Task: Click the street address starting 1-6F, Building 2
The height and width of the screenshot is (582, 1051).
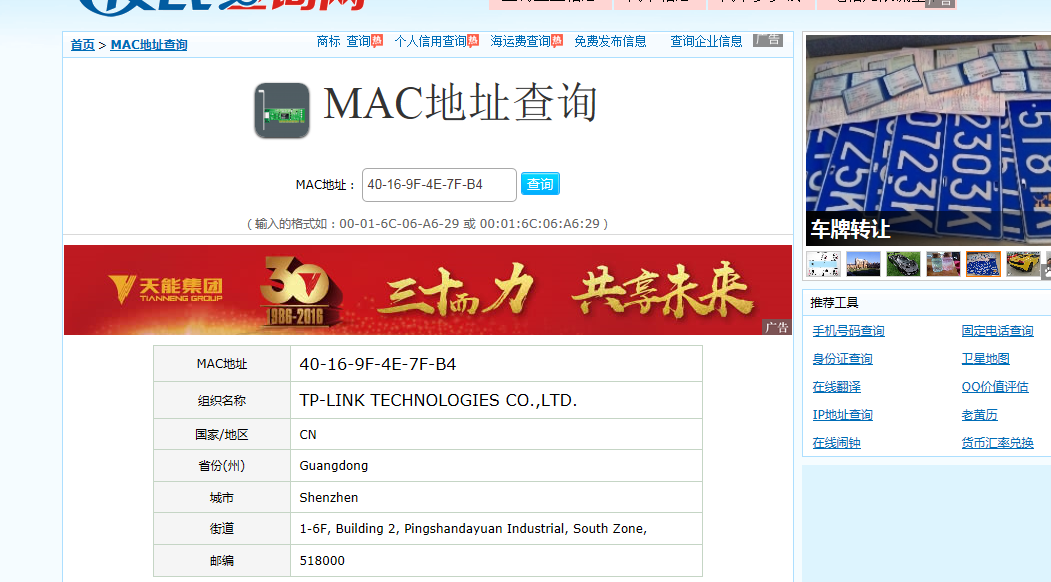Action: (473, 528)
